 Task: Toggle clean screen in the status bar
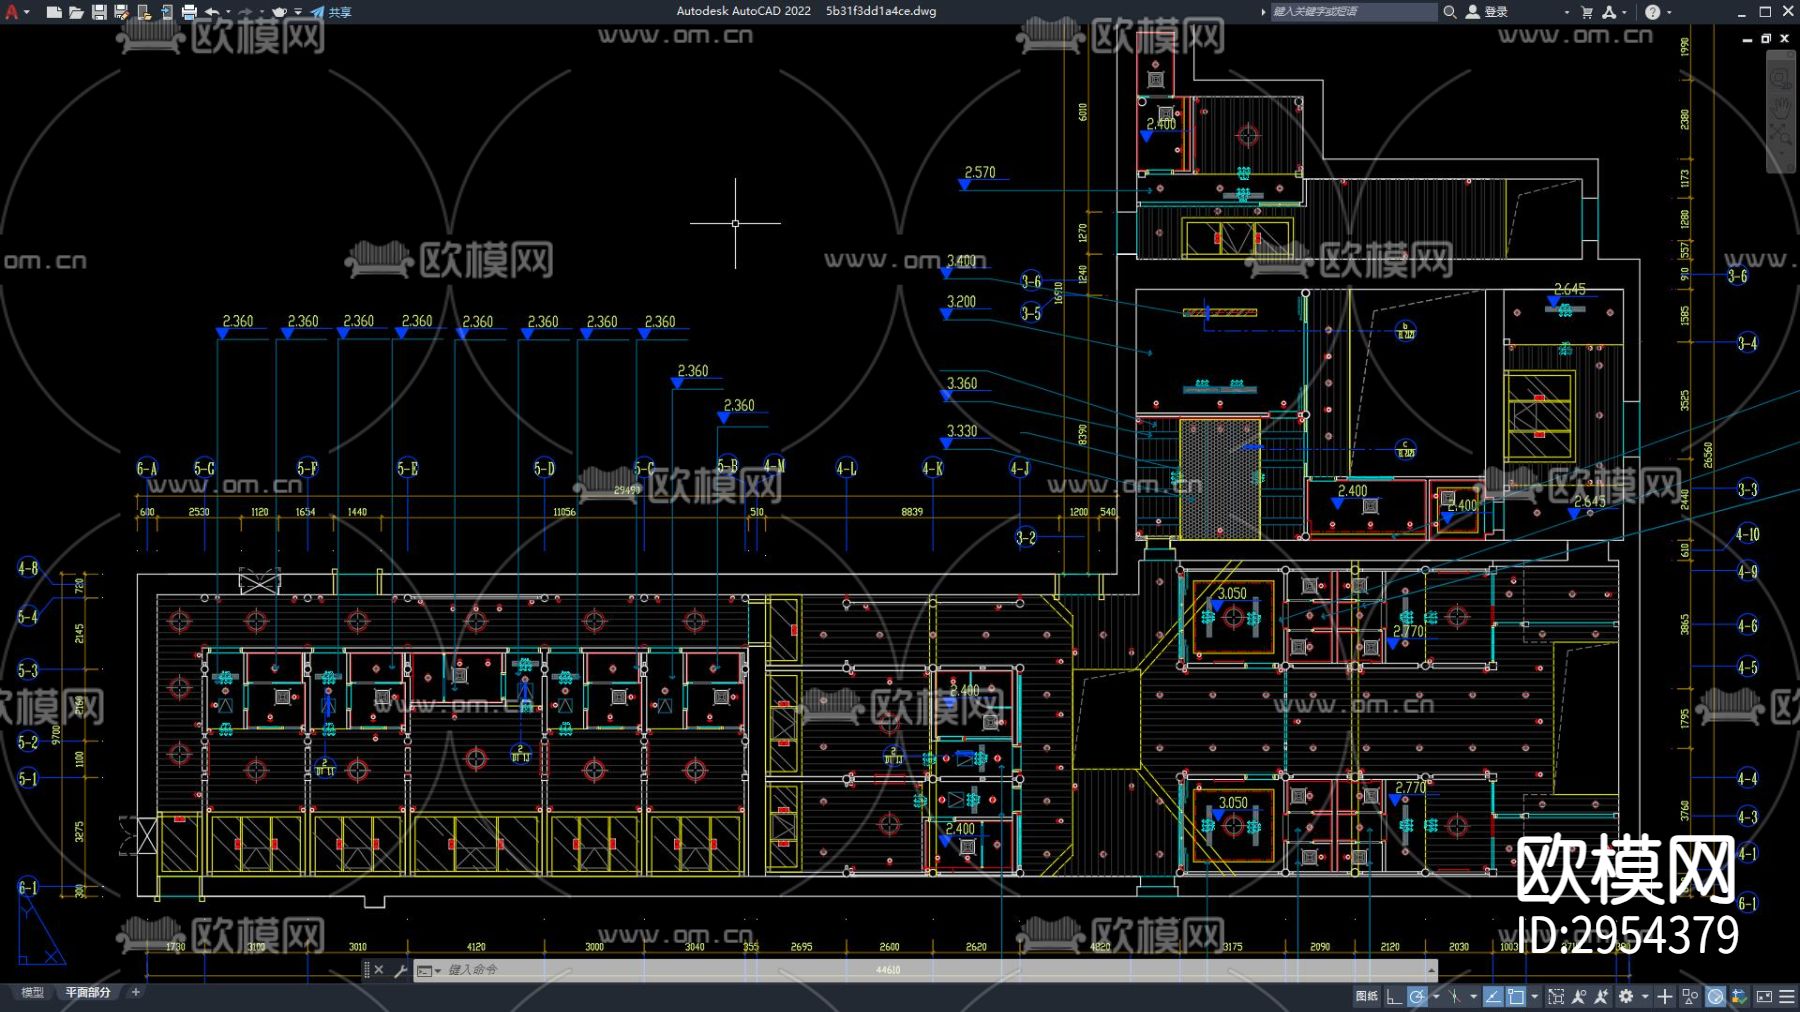point(1764,996)
